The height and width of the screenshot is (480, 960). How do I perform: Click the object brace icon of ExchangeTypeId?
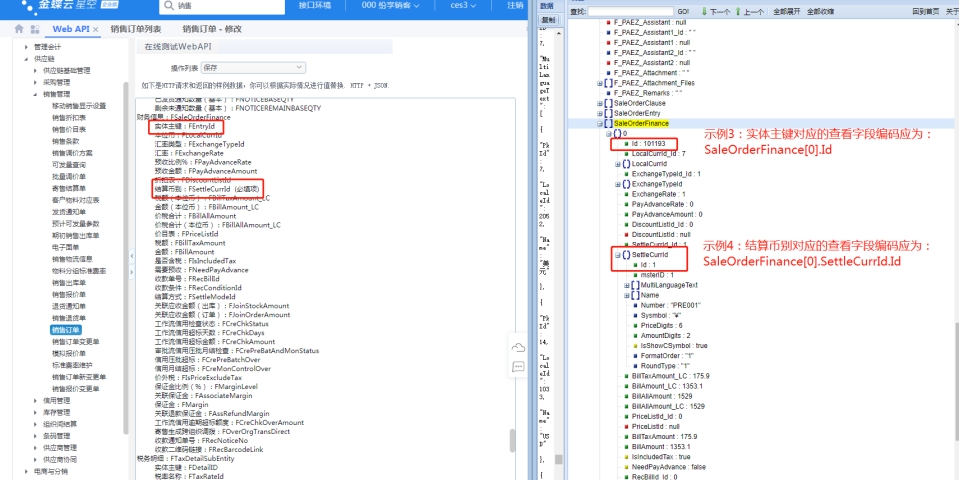click(626, 184)
